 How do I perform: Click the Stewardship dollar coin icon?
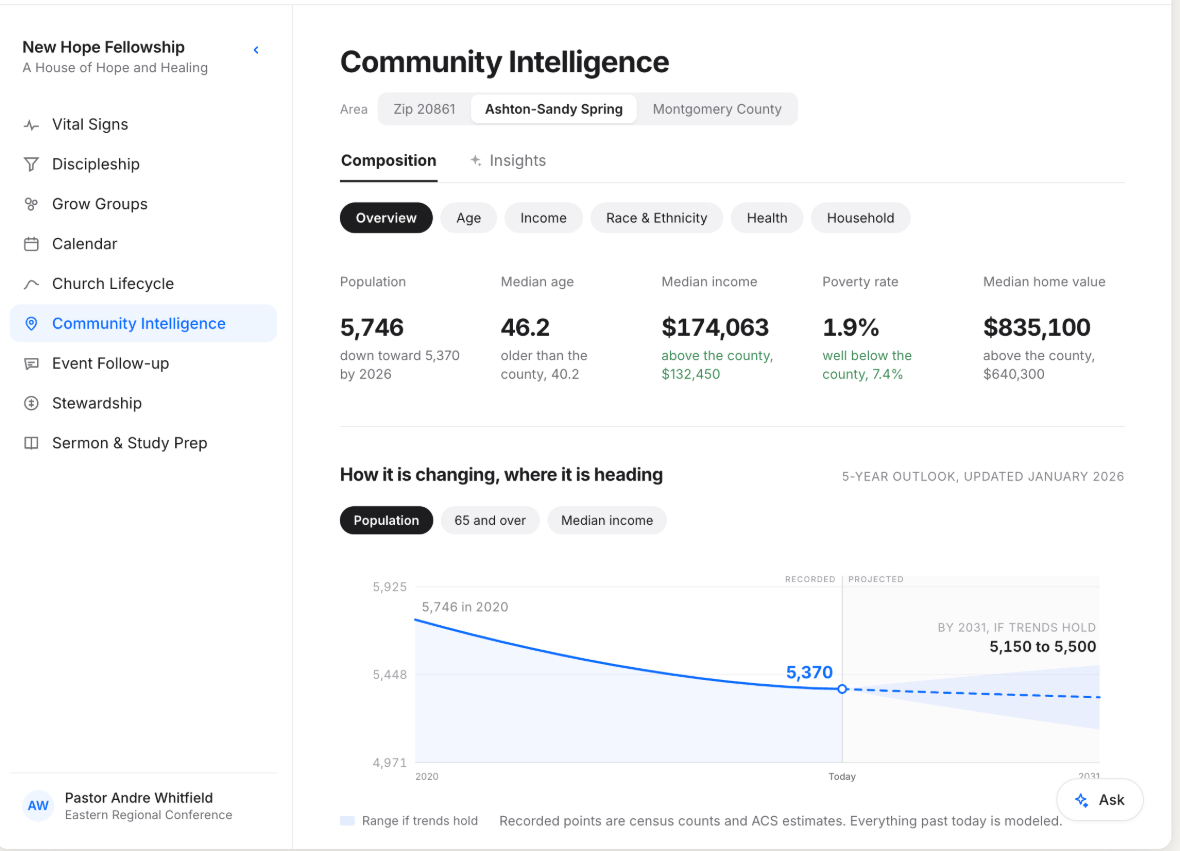click(31, 403)
